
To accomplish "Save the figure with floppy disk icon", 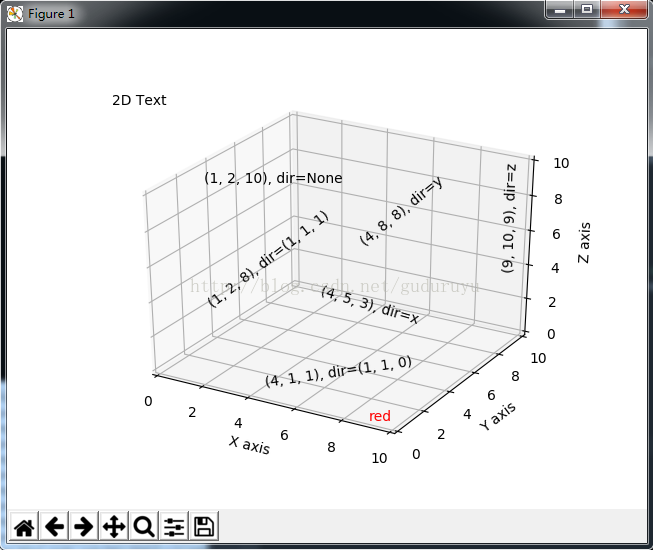I will 204,527.
